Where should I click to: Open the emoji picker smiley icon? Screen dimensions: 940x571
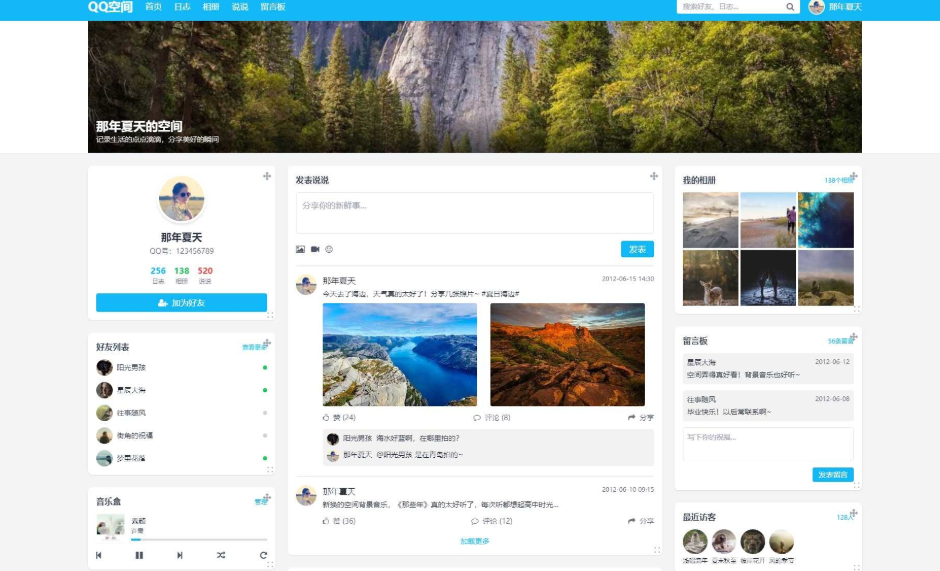(329, 249)
